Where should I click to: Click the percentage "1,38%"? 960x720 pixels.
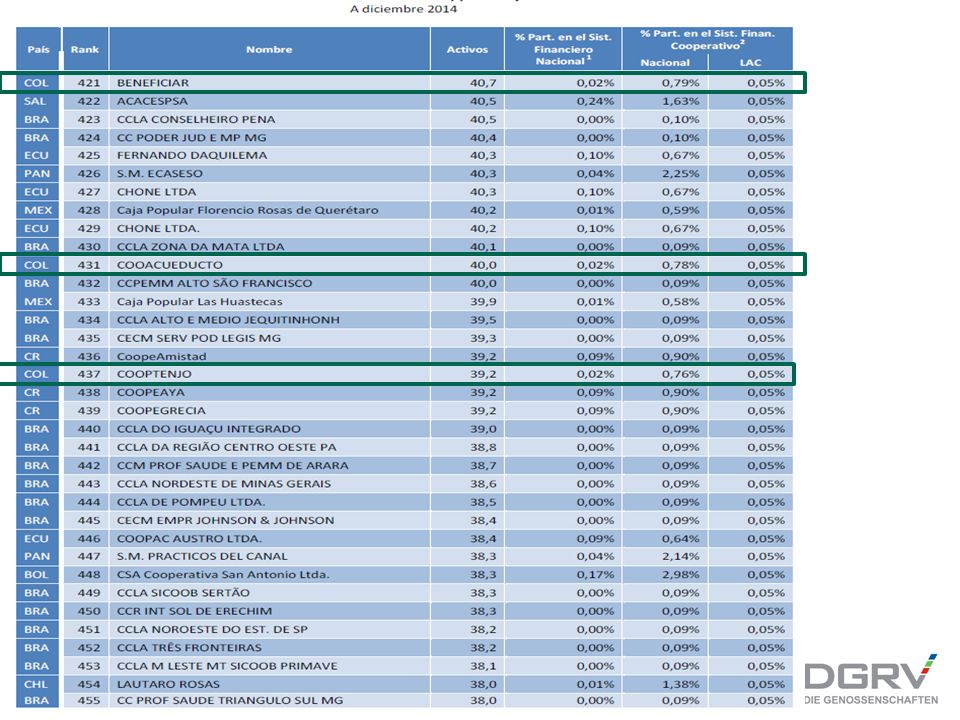point(680,684)
